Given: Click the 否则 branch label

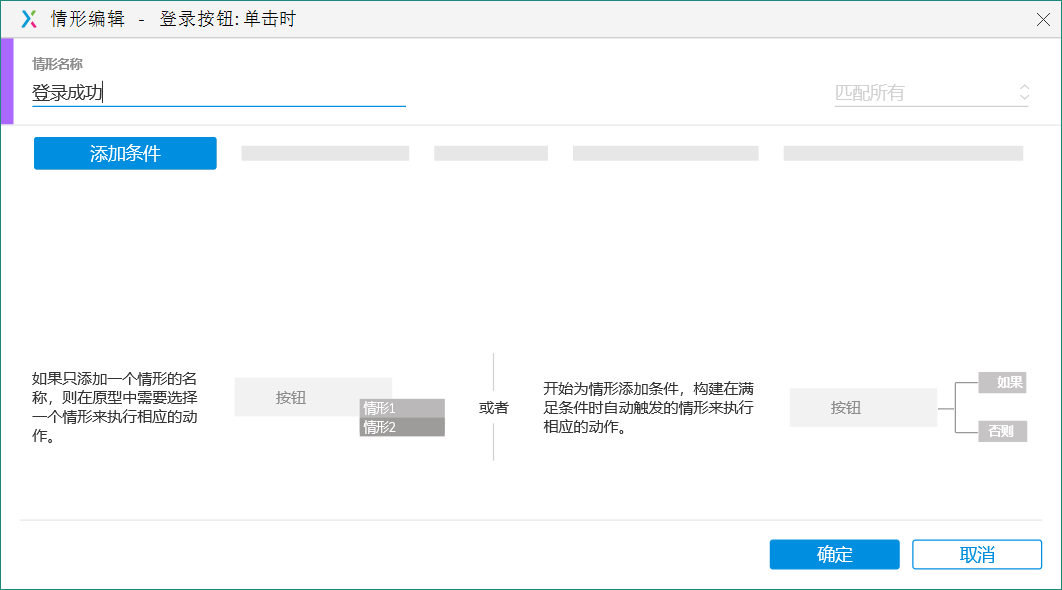Looking at the screenshot, I should click(1003, 431).
